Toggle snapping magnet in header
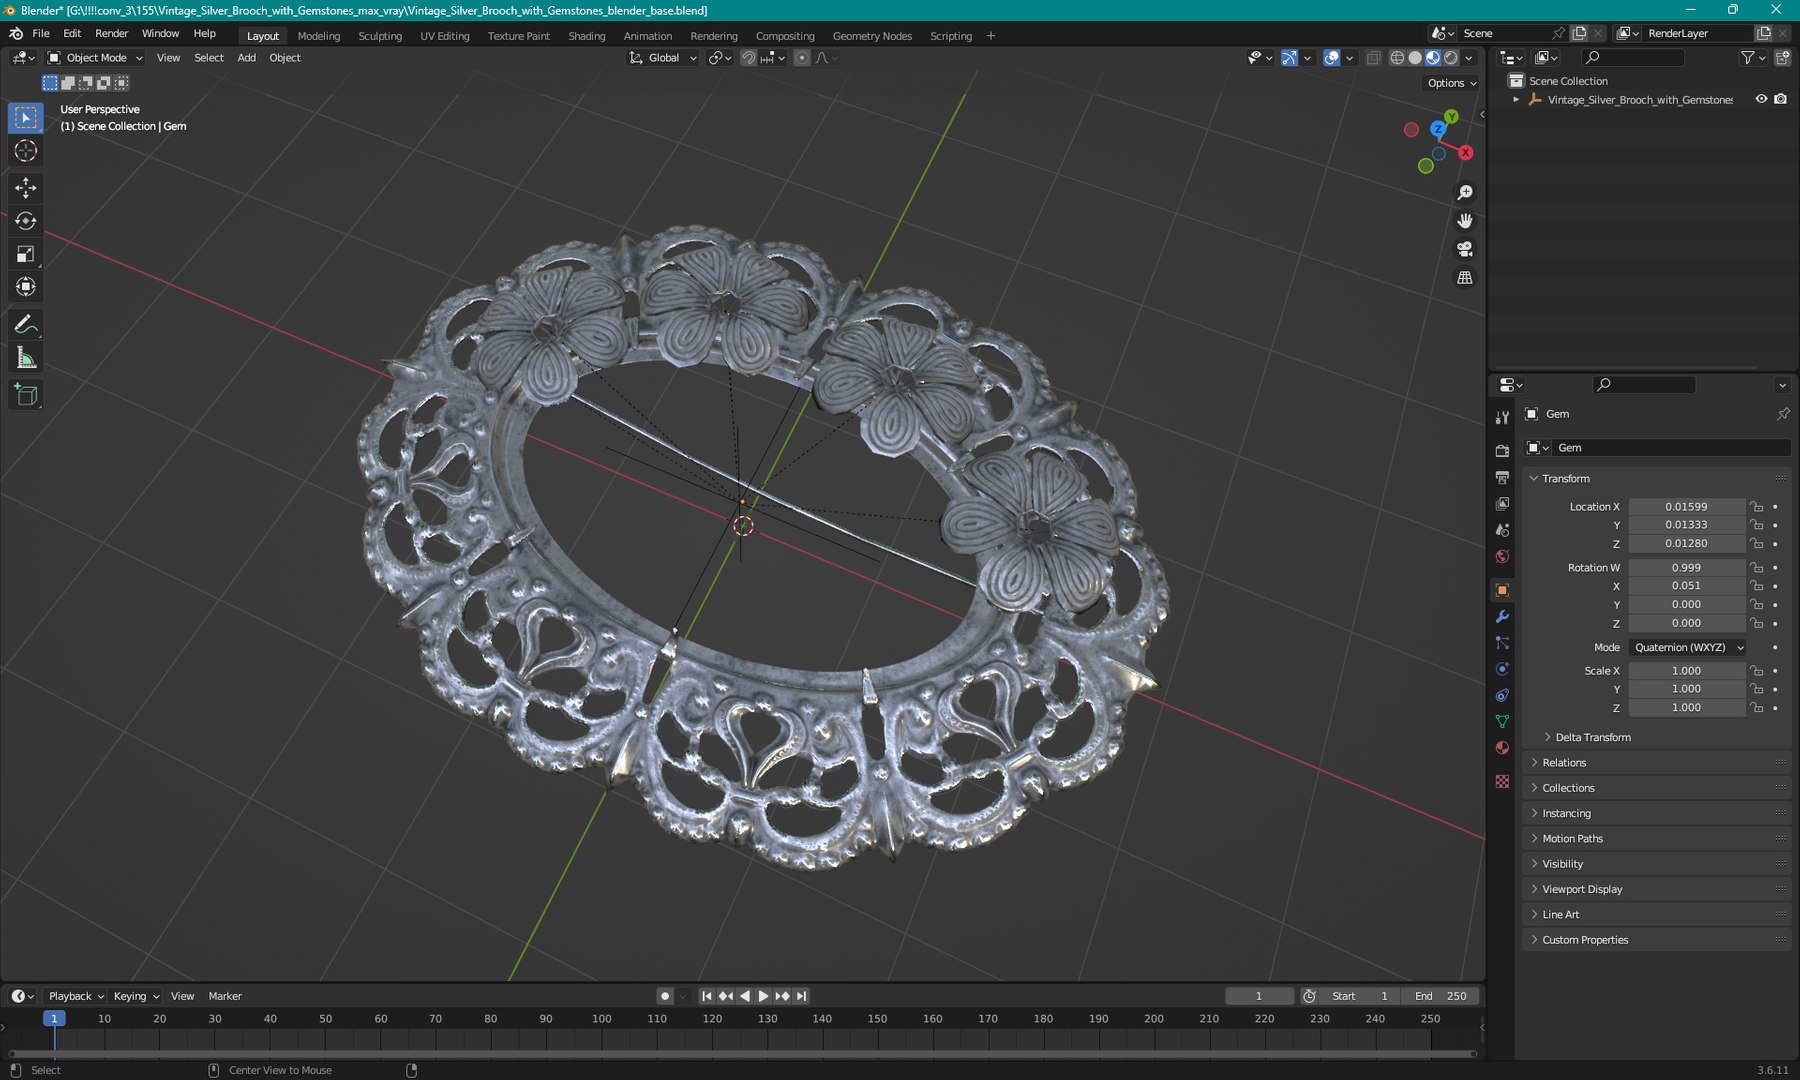The height and width of the screenshot is (1080, 1800). point(748,58)
